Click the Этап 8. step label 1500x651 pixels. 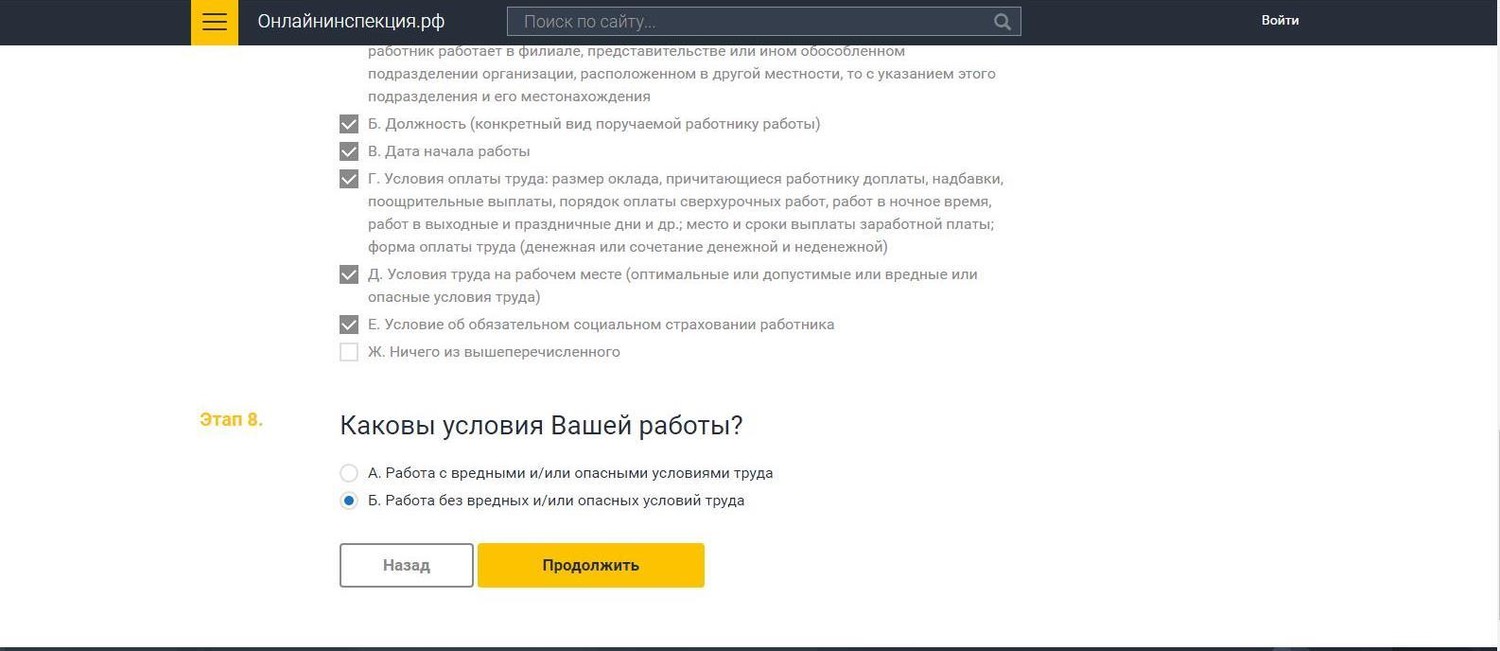231,420
